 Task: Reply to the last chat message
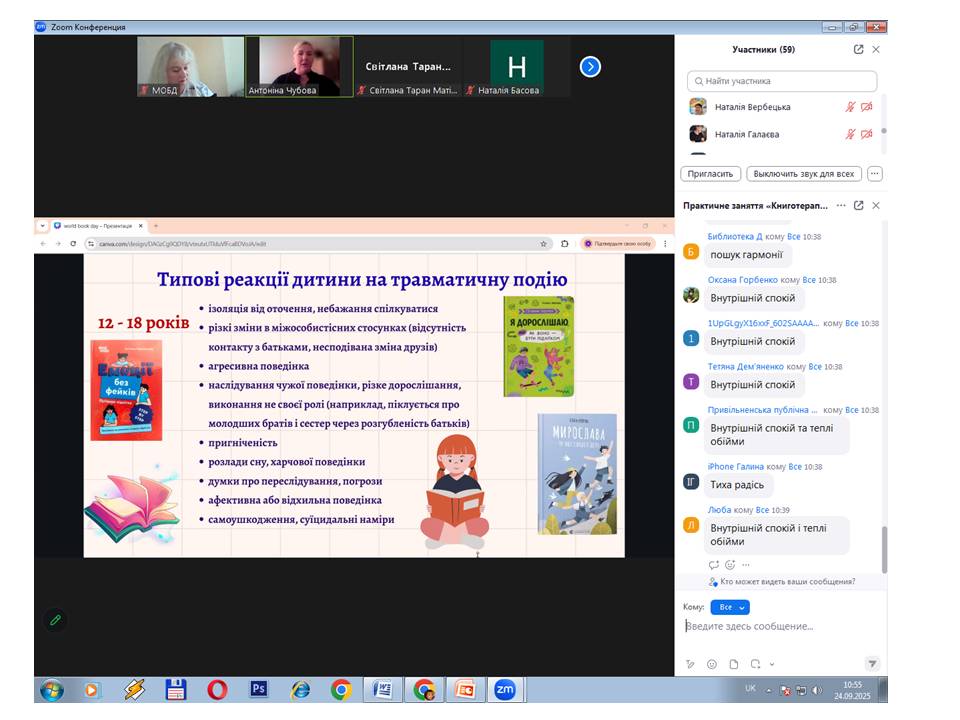tap(713, 565)
